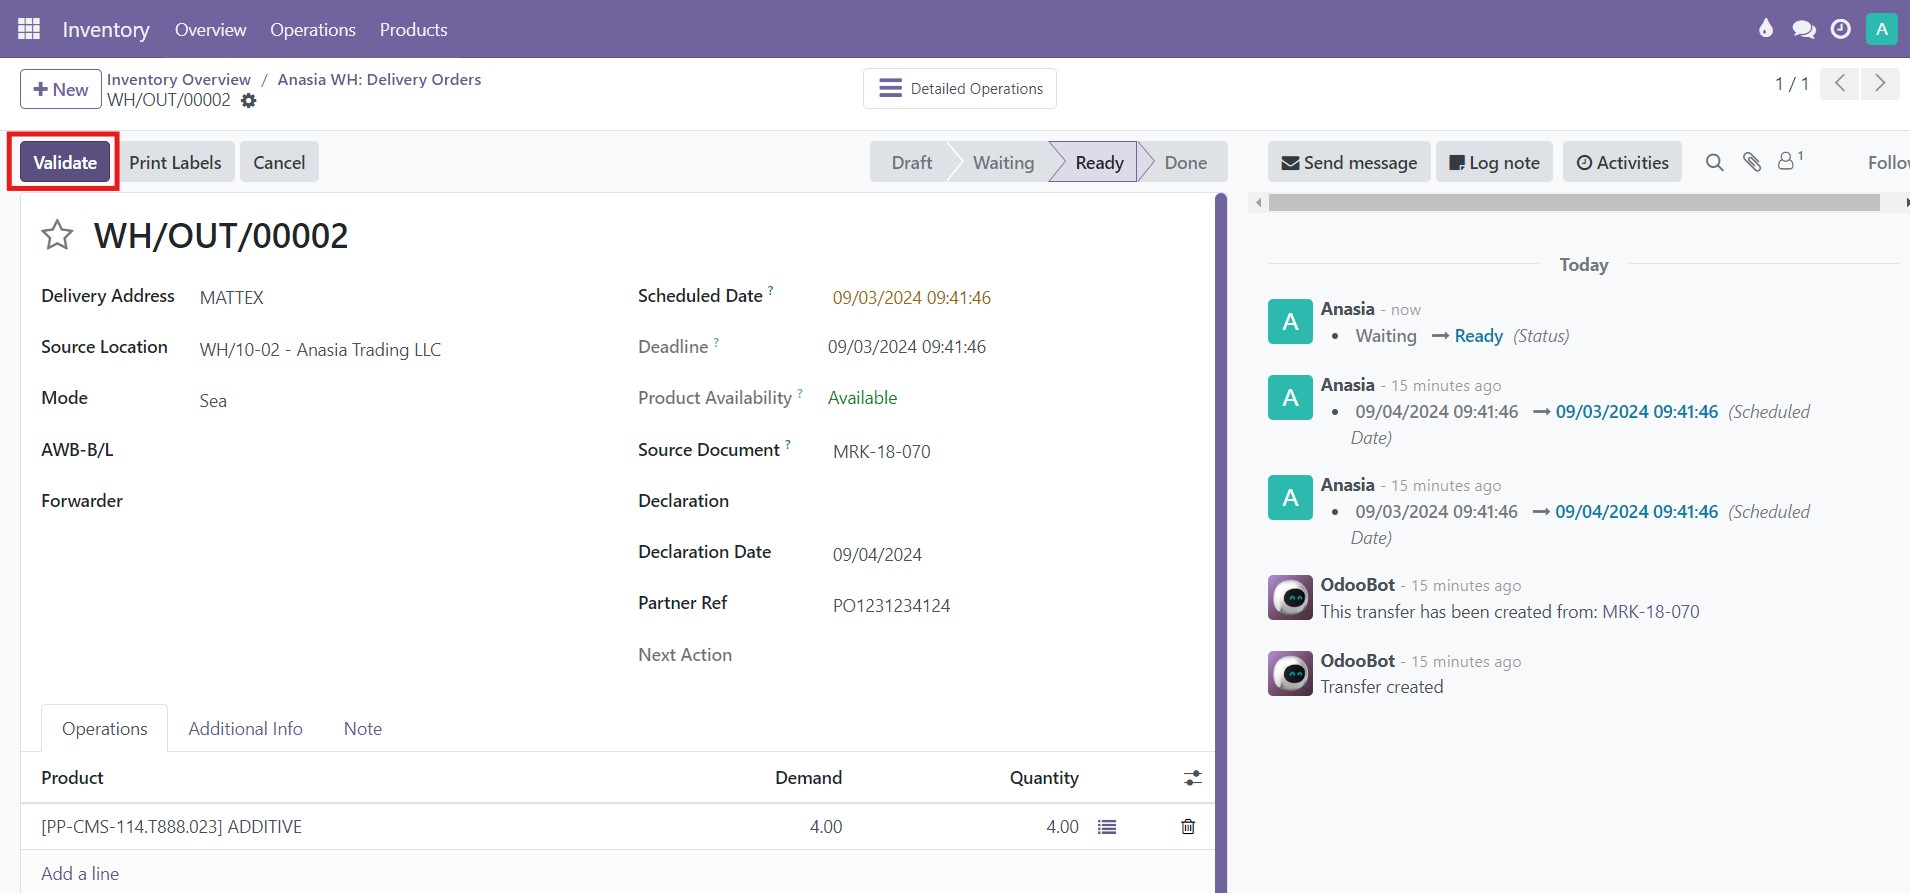Switch to the Additional Info tab
The width and height of the screenshot is (1910, 893).
click(x=245, y=729)
